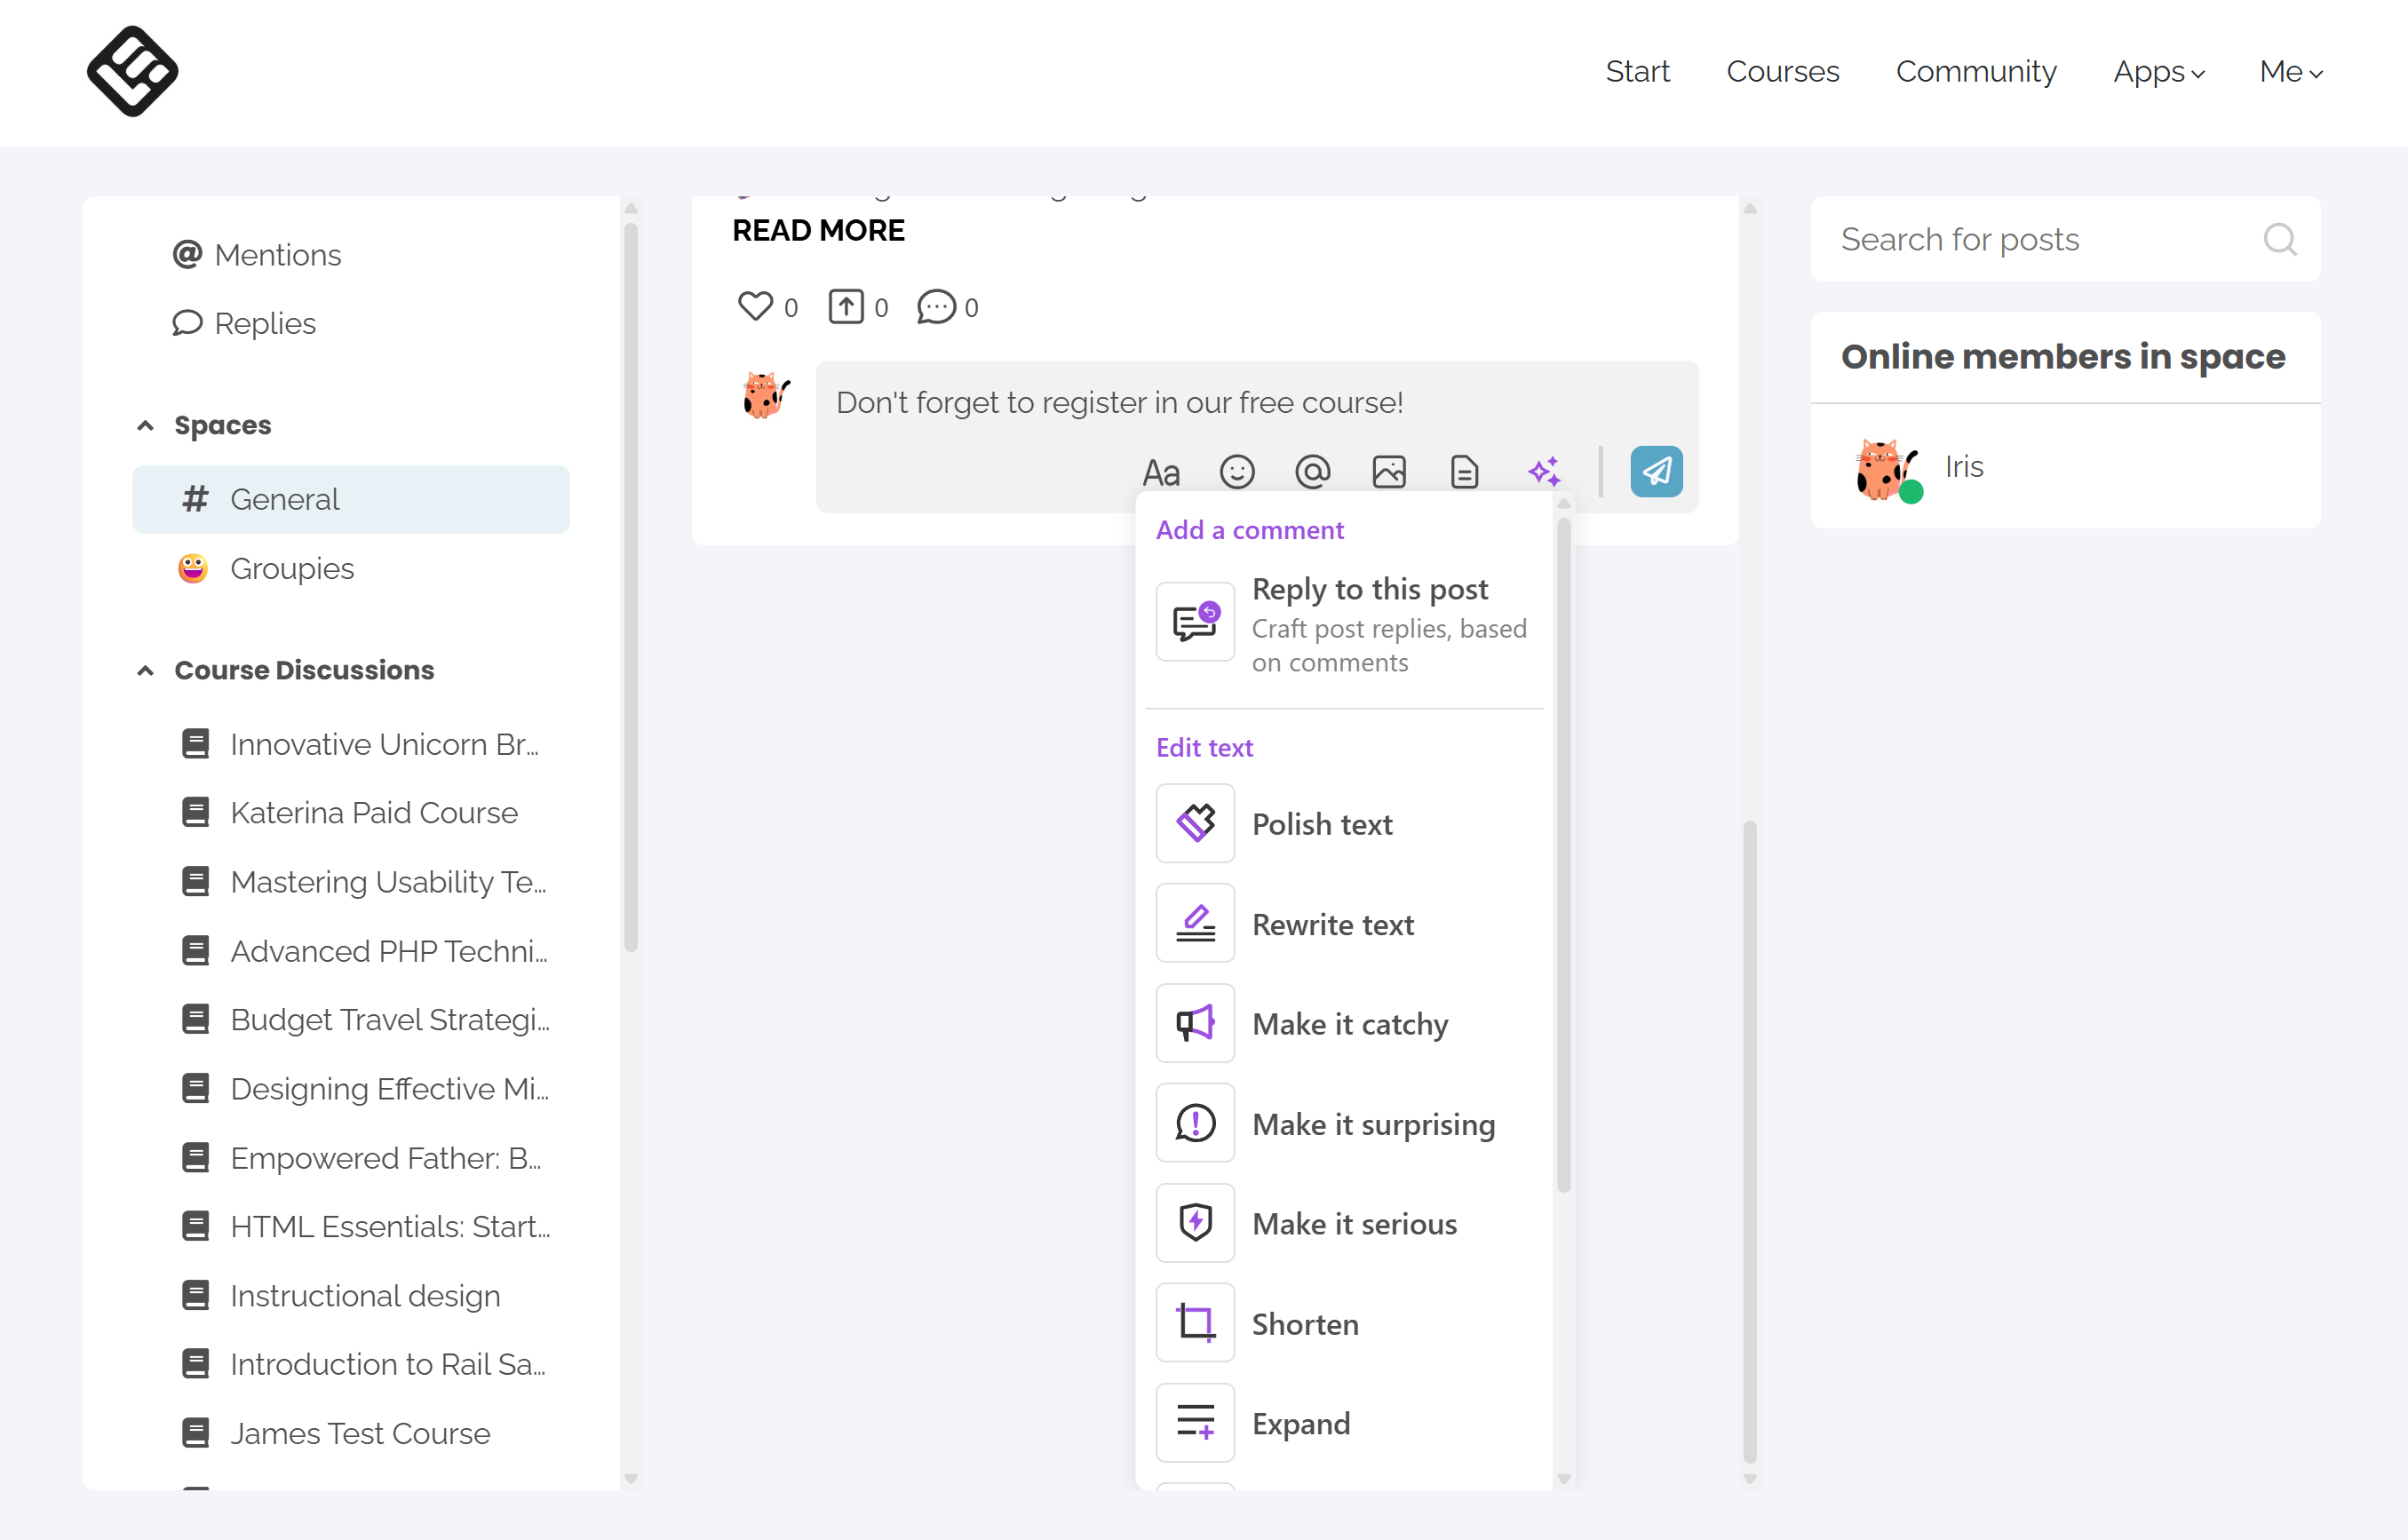Open the Groupies space

click(291, 568)
